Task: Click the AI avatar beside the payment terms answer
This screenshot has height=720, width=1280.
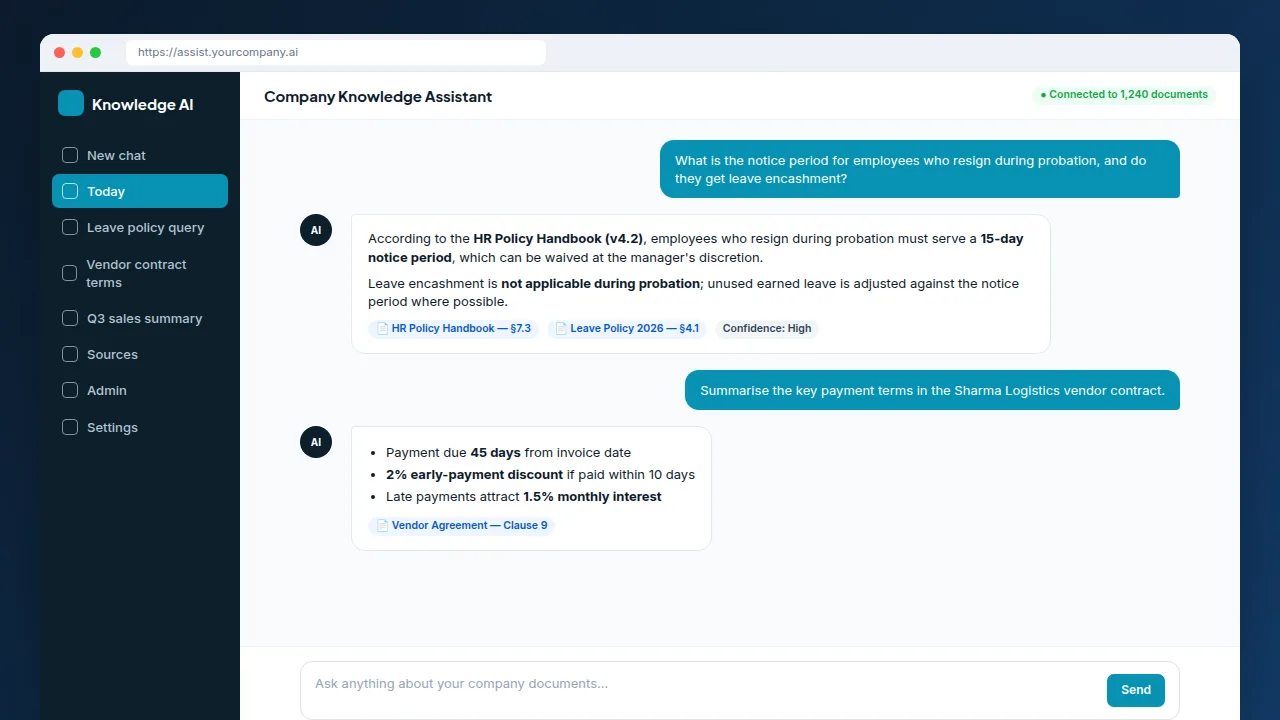Action: 316,442
